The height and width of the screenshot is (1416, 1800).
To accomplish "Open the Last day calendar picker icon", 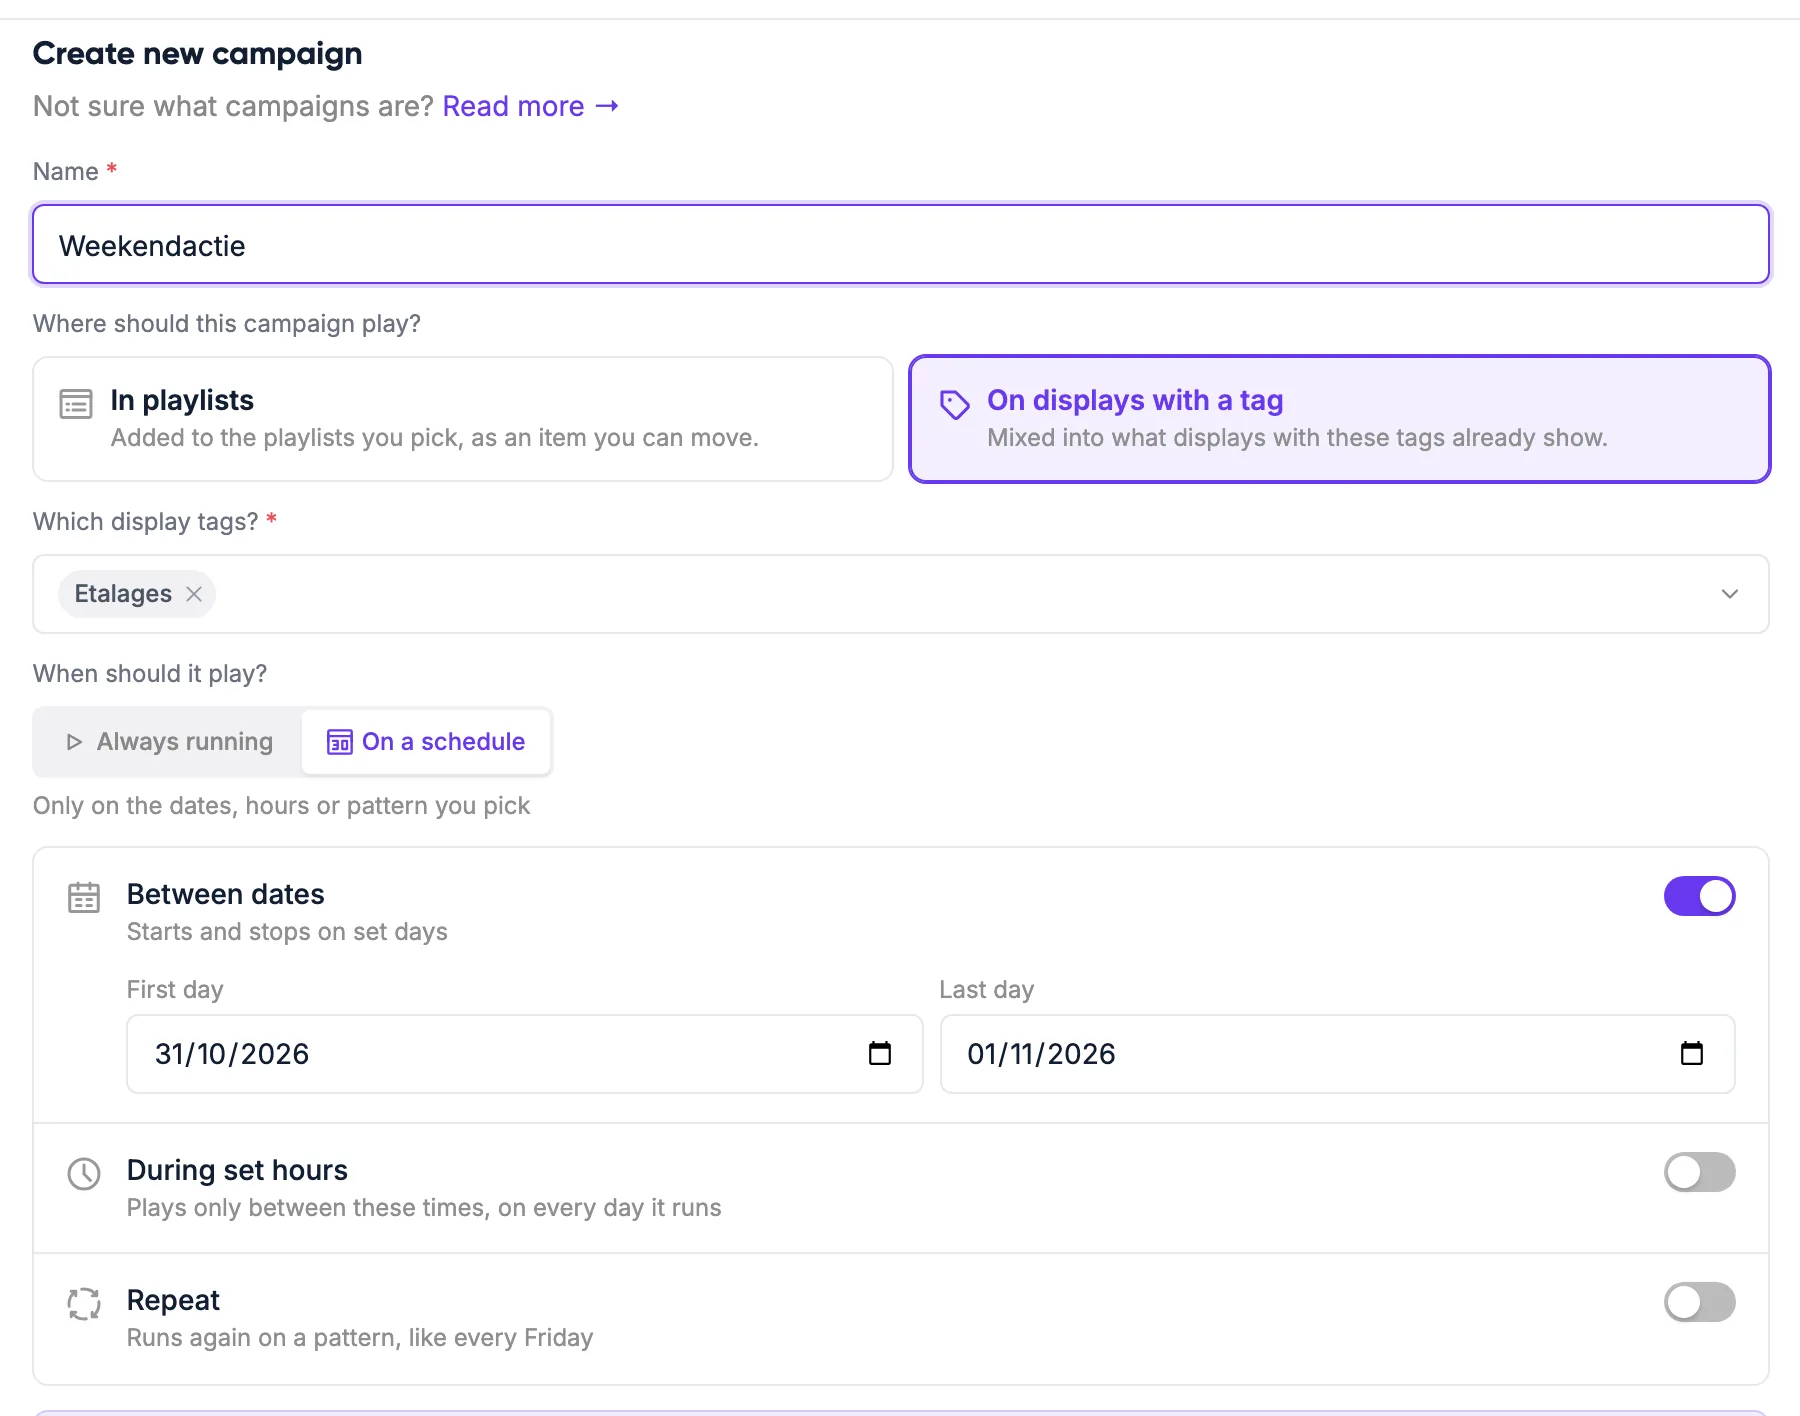I will 1692,1053.
